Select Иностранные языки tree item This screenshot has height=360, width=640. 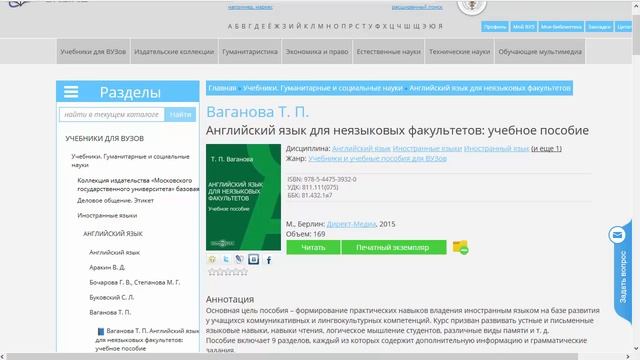pyautogui.click(x=107, y=216)
